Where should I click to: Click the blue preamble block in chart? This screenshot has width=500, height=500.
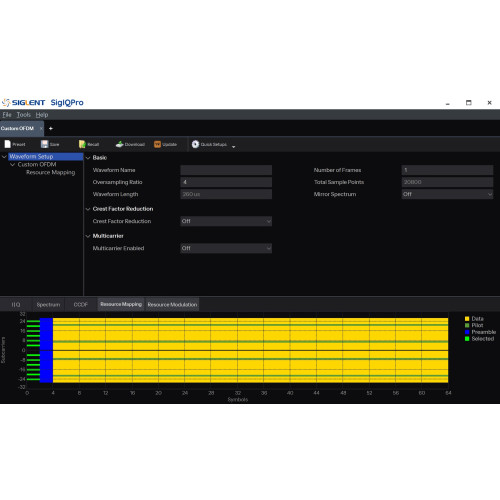(x=46, y=350)
